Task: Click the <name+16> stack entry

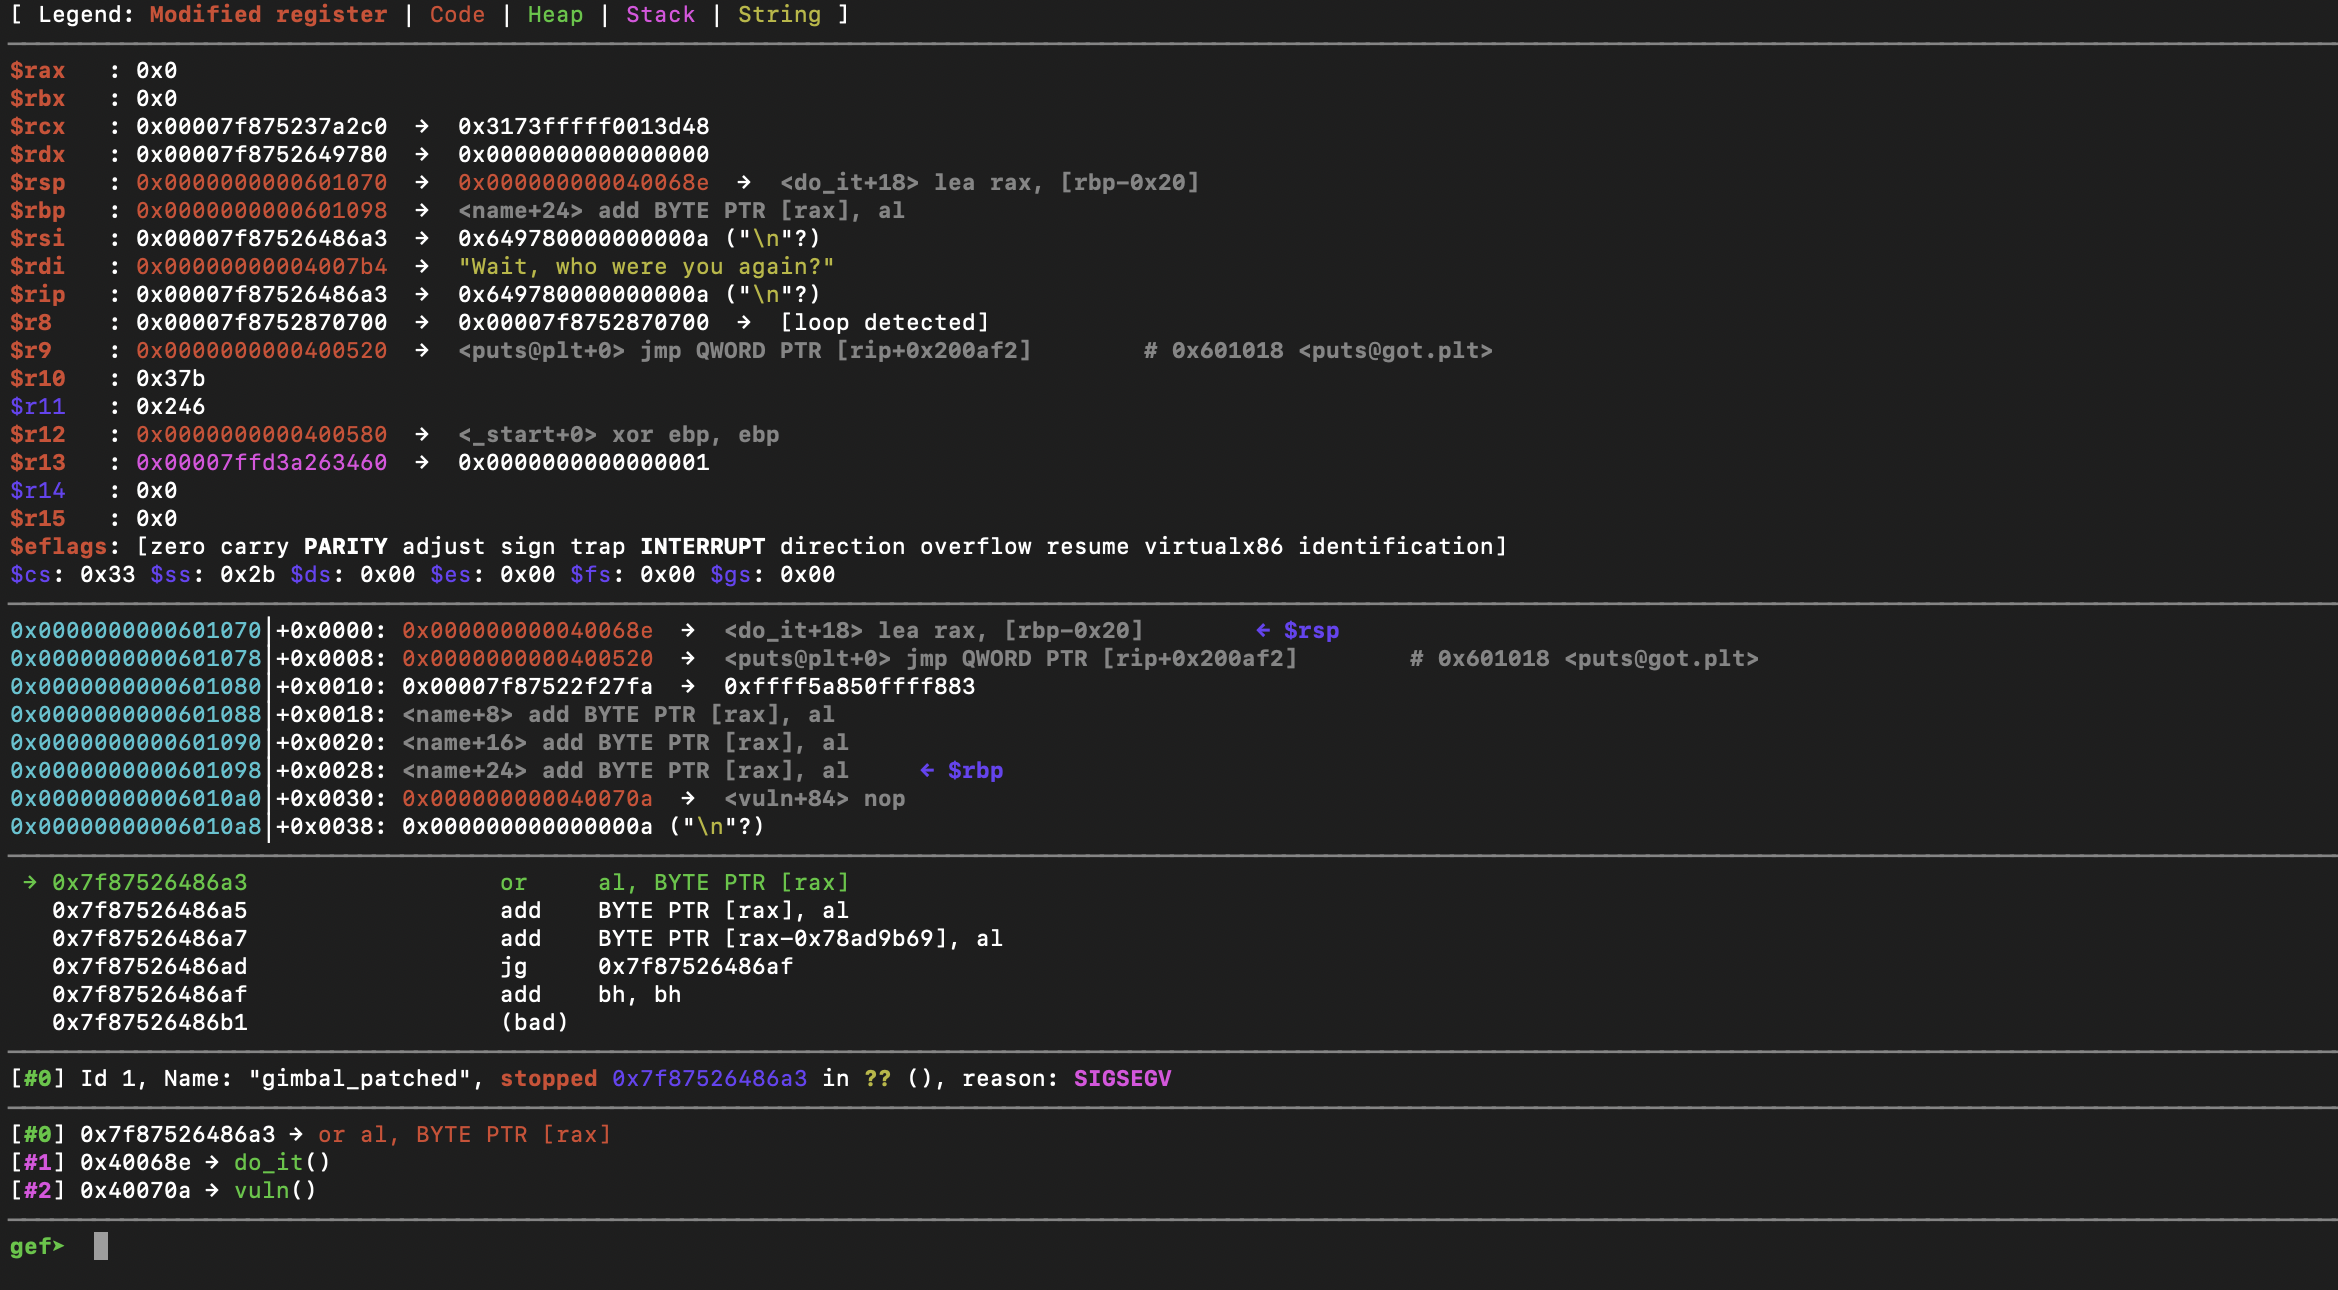Action: (x=625, y=743)
